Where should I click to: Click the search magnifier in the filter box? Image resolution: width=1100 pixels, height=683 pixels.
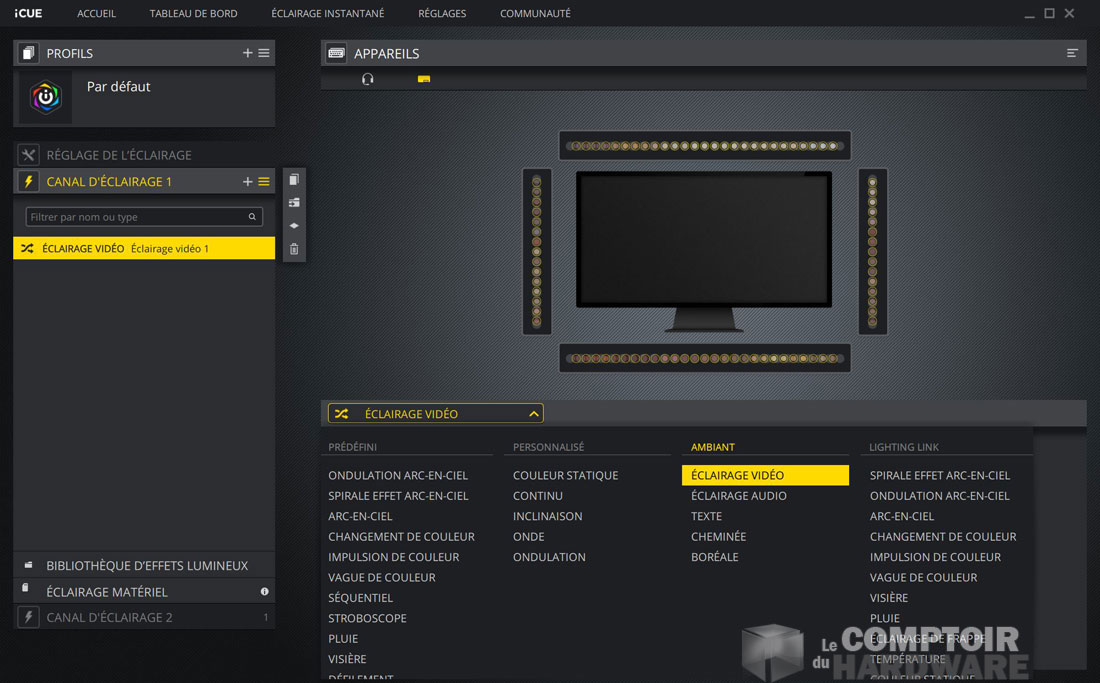coord(252,217)
